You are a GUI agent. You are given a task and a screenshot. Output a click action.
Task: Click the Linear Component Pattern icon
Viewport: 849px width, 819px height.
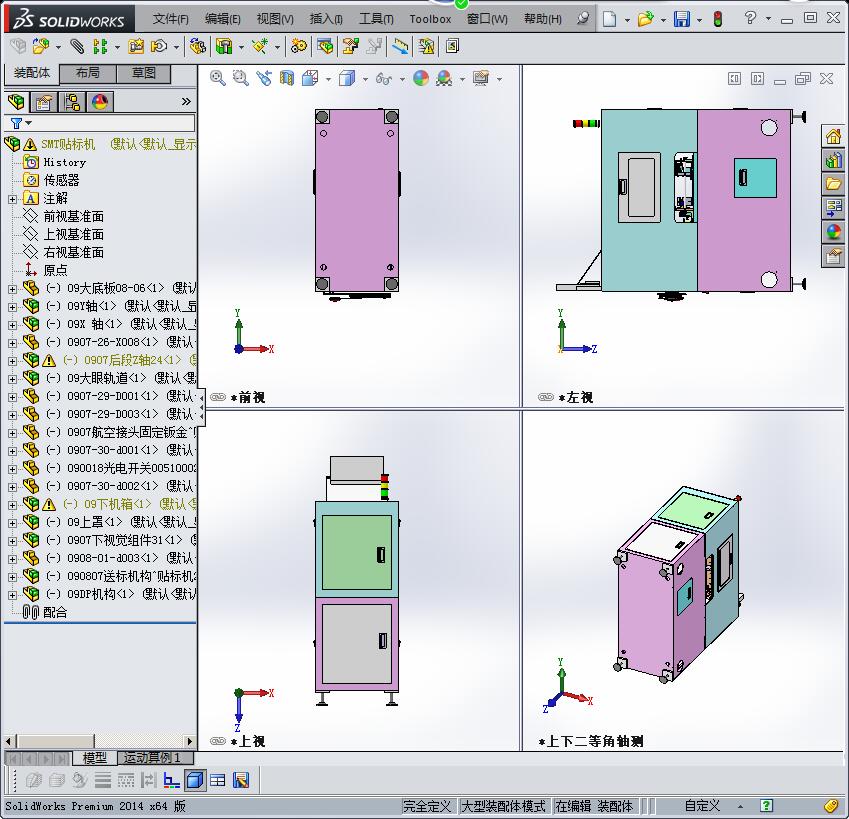point(100,47)
